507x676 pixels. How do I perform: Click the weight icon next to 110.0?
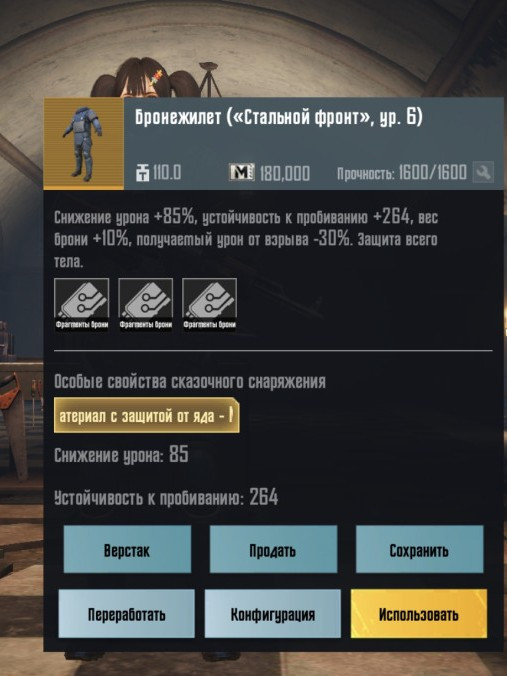(142, 172)
